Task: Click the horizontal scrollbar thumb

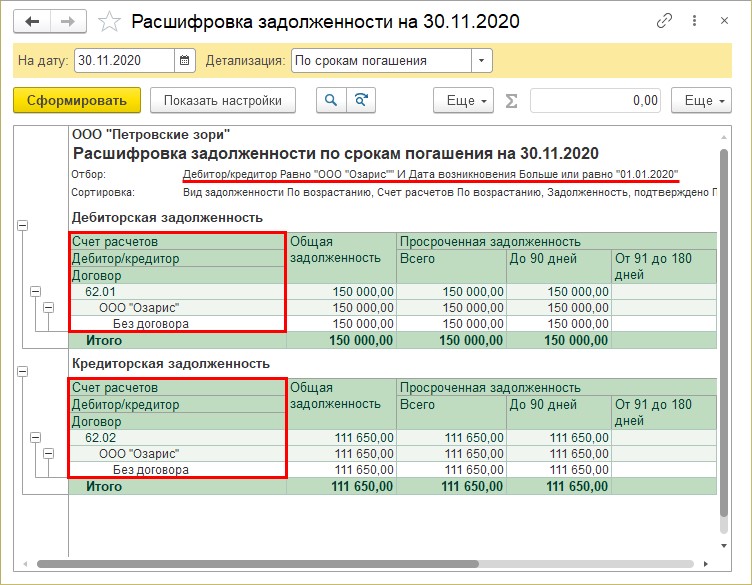Action: [x=258, y=564]
